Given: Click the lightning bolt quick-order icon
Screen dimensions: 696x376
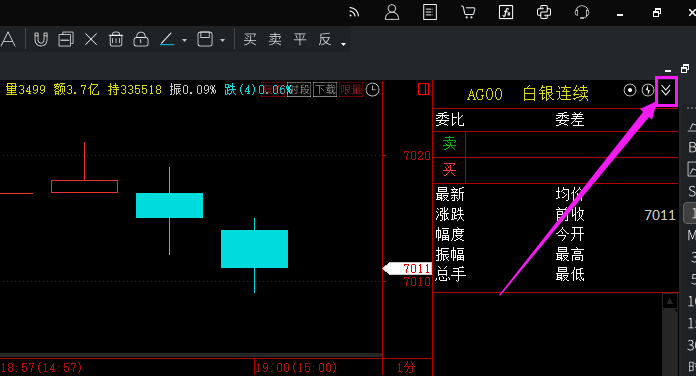Looking at the screenshot, I should point(648,90).
